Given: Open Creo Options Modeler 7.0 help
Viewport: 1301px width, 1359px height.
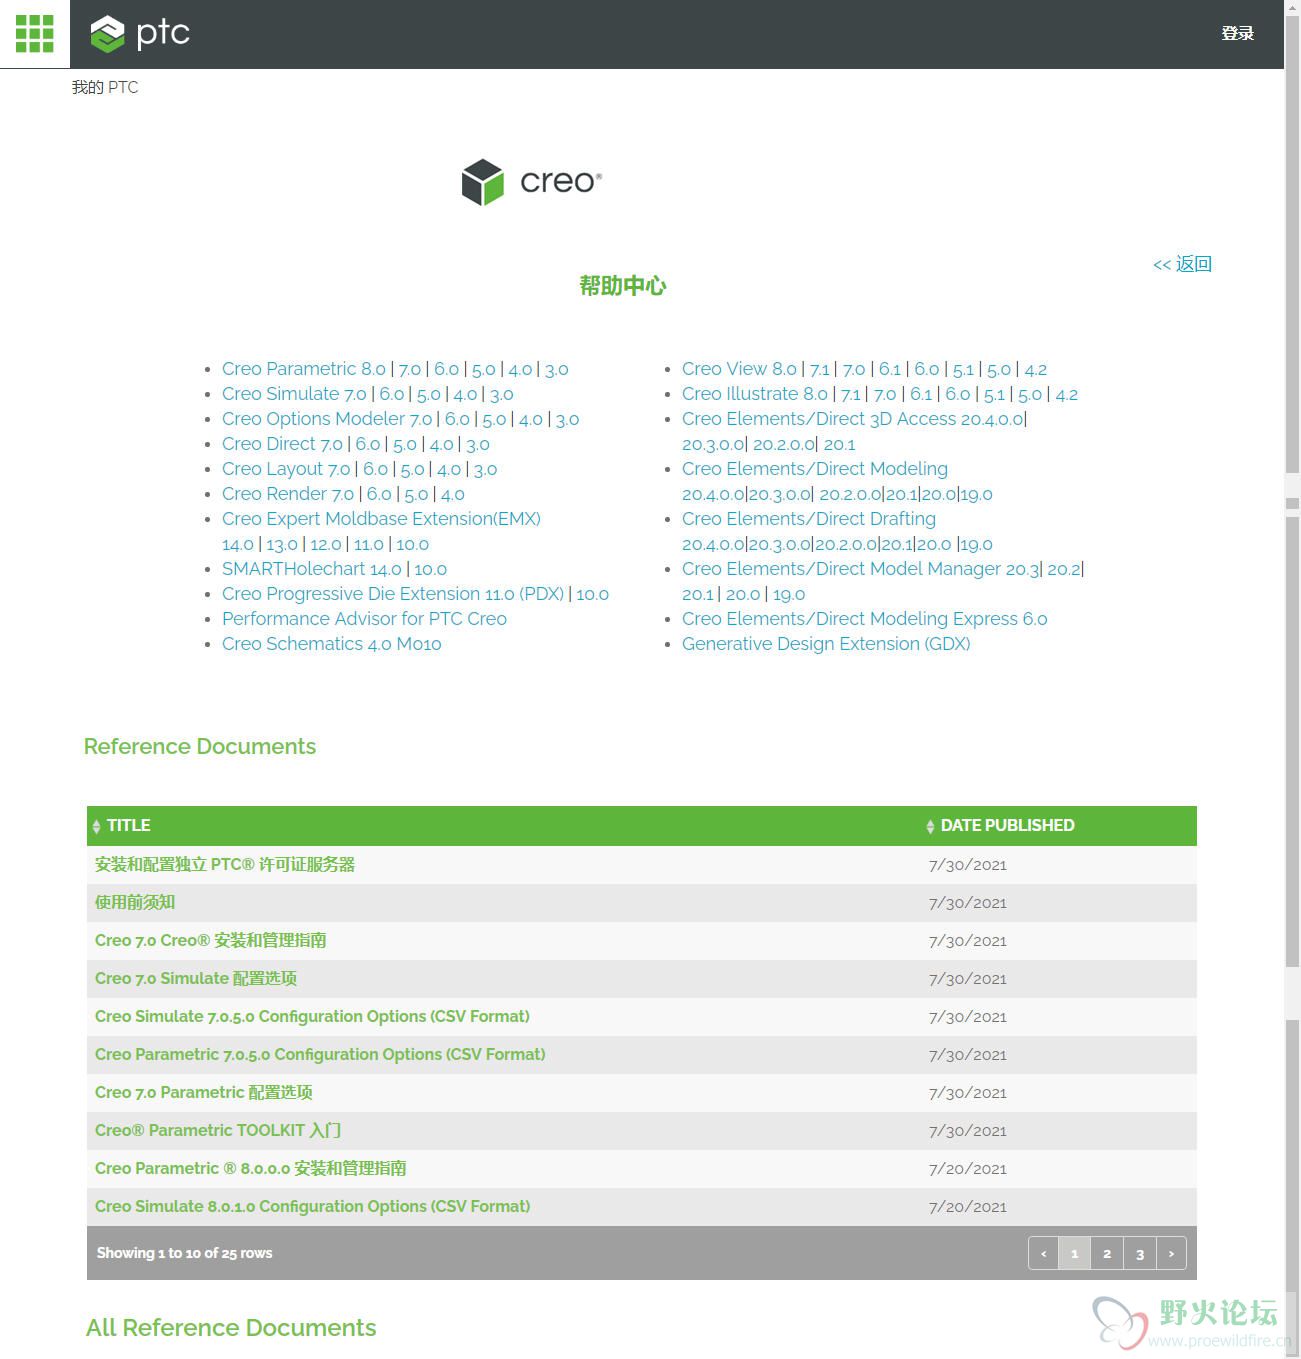Looking at the screenshot, I should [x=327, y=419].
